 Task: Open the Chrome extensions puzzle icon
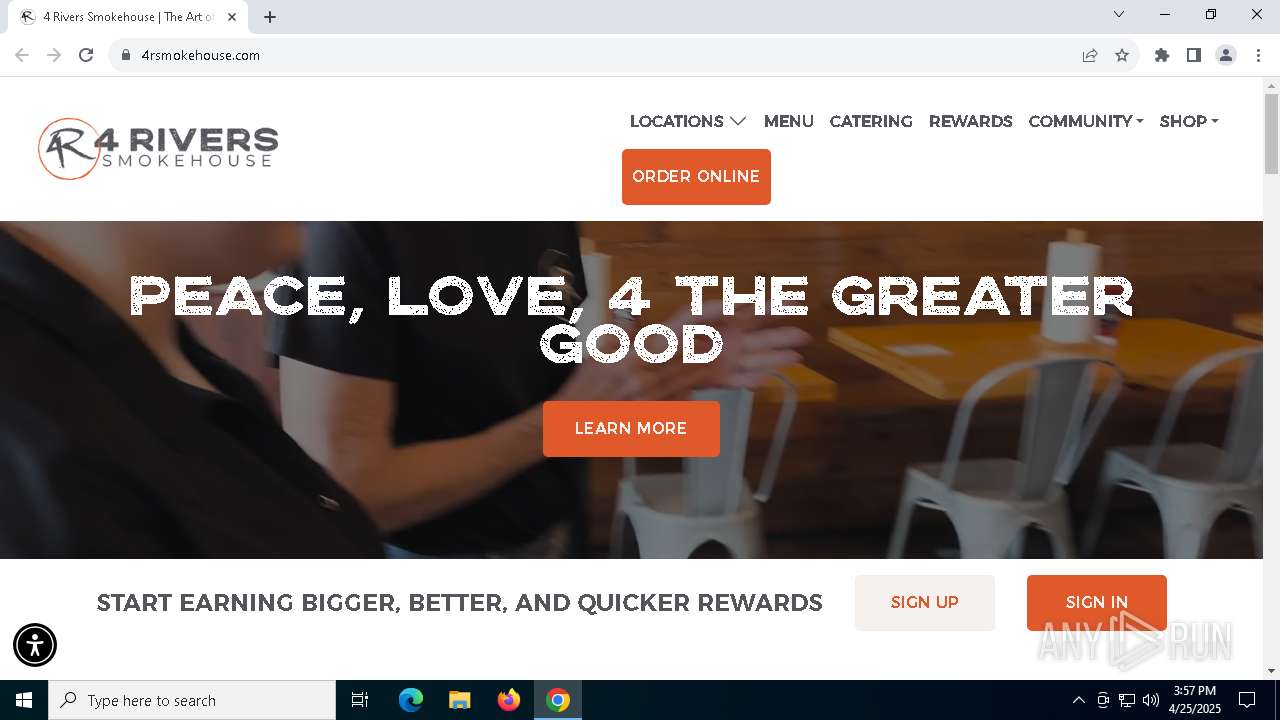click(1162, 55)
